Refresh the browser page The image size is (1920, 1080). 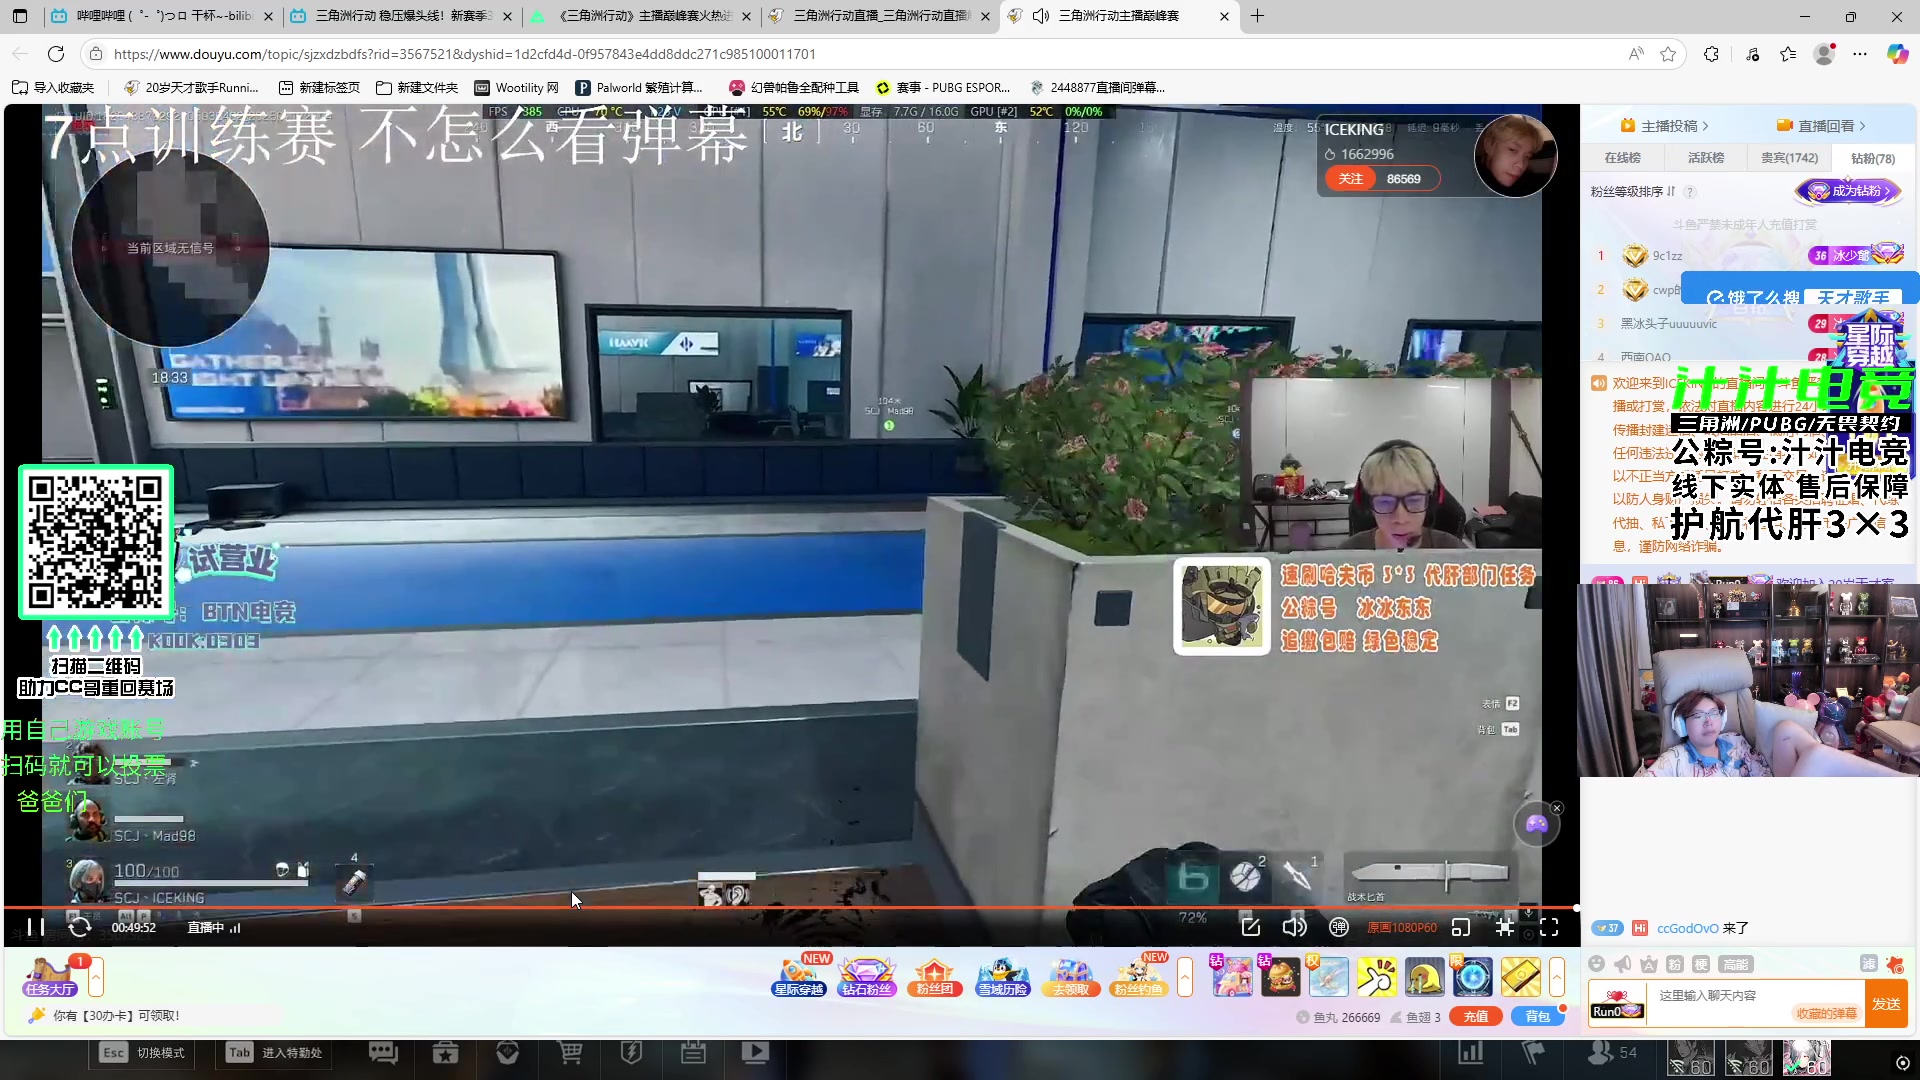[x=56, y=54]
